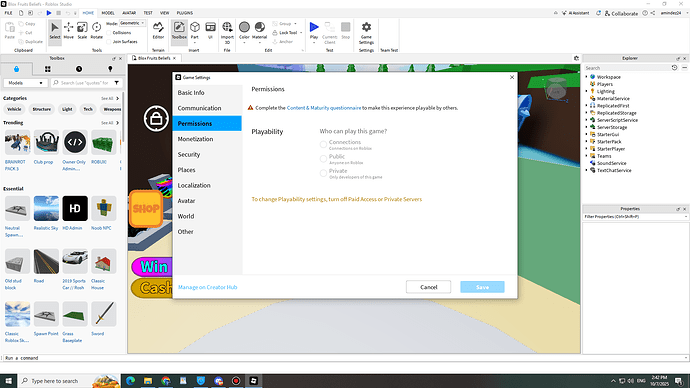The image size is (690, 388).
Task: Select the Connections playability radio
Action: point(323,144)
